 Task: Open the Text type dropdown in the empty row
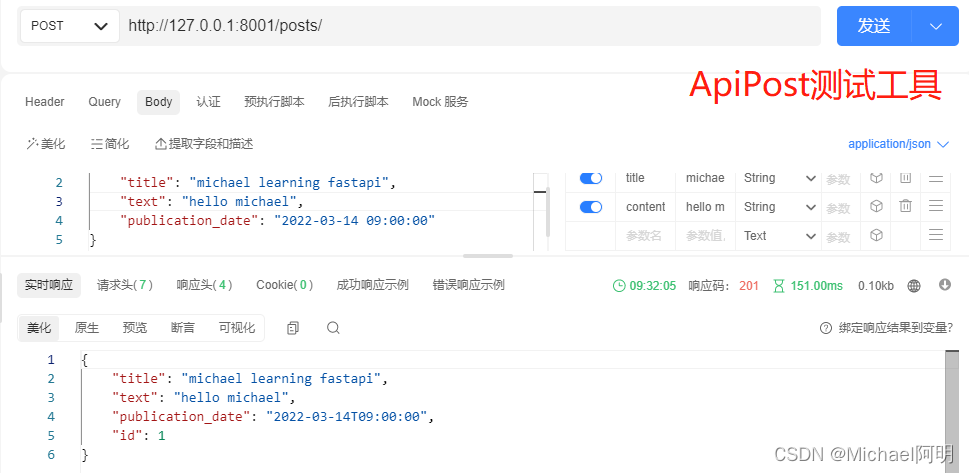[779, 236]
